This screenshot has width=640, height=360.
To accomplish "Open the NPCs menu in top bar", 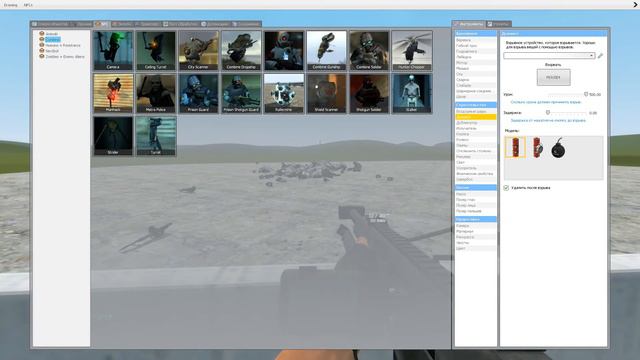I will (28, 5).
